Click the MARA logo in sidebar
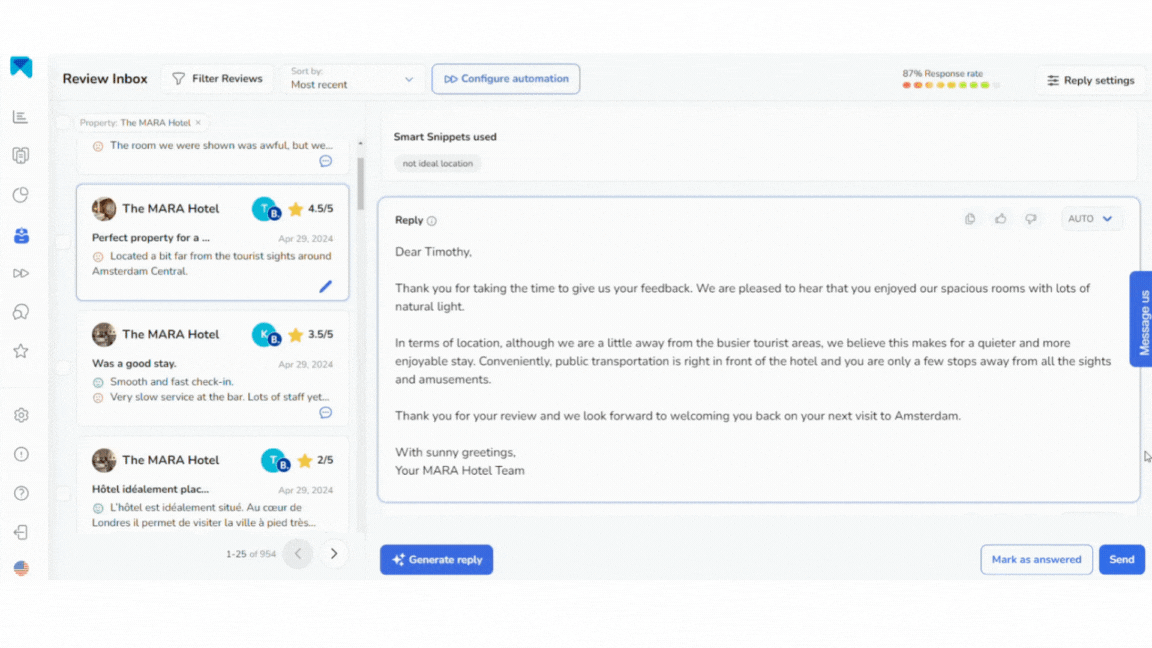 21,67
